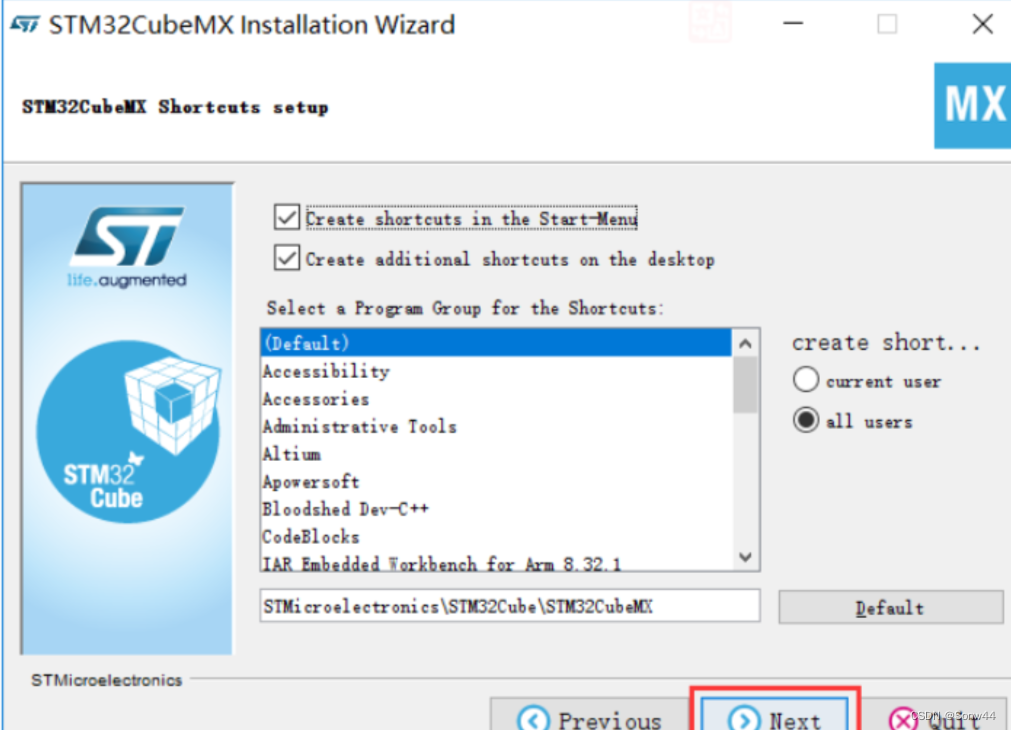
Task: Click the STM32 Cube circular graphic
Action: pyautogui.click(x=128, y=431)
